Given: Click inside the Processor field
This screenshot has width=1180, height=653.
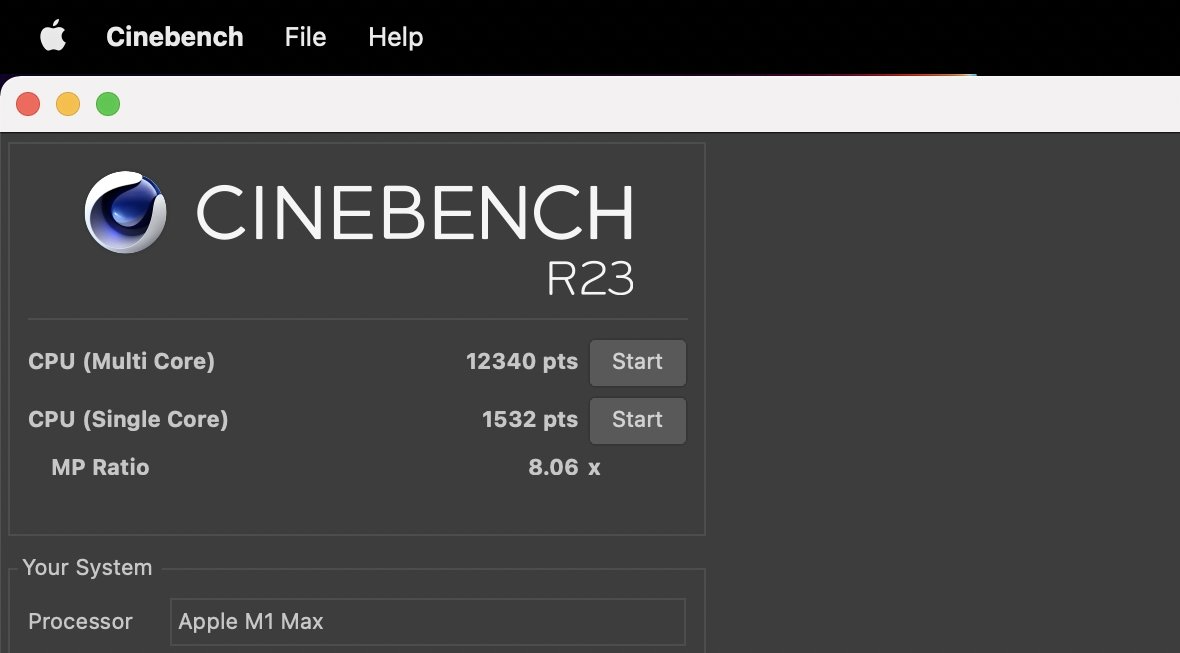Looking at the screenshot, I should (427, 621).
